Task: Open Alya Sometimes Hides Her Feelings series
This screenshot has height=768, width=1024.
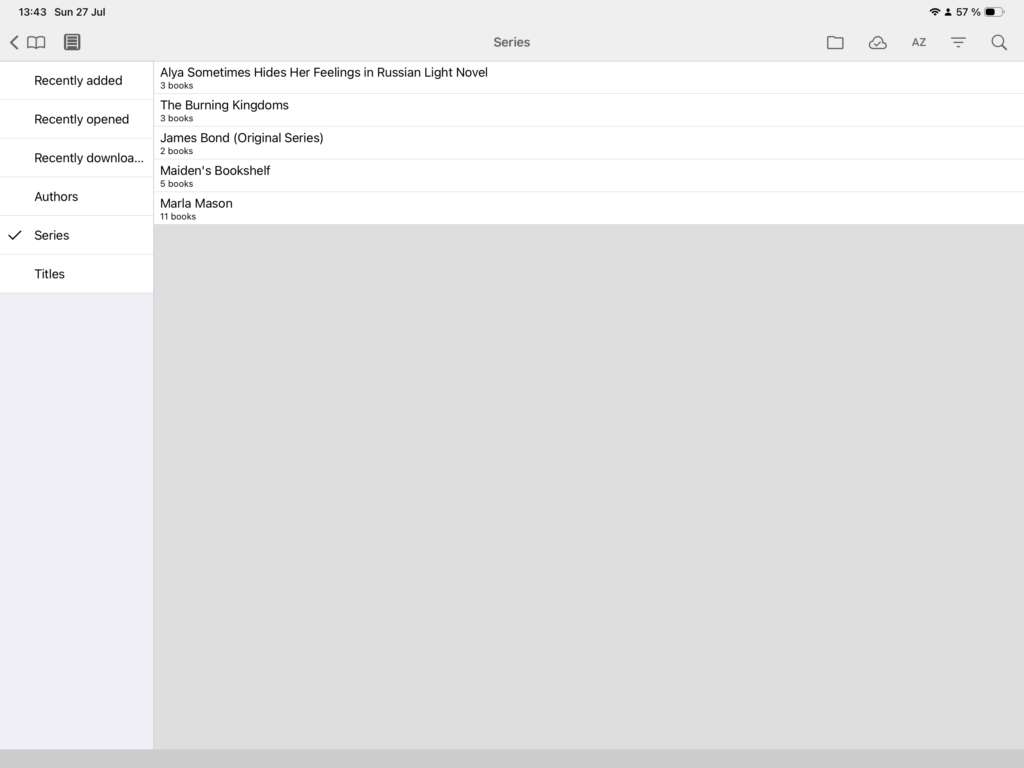Action: coord(588,78)
